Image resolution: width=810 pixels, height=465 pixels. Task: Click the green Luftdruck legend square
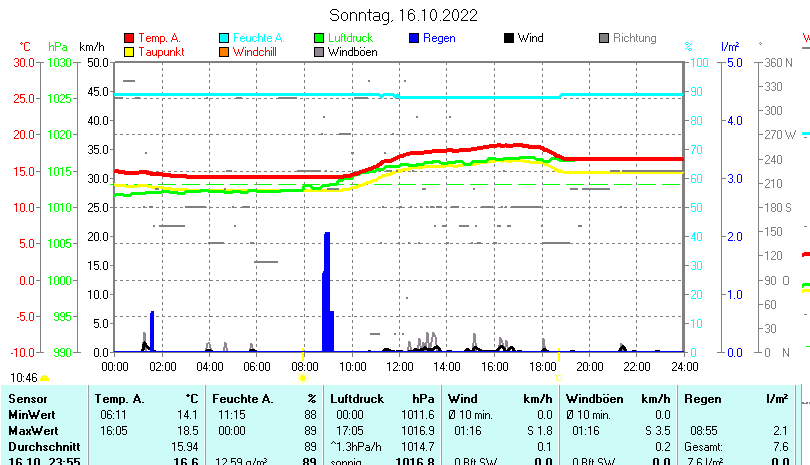coord(319,38)
